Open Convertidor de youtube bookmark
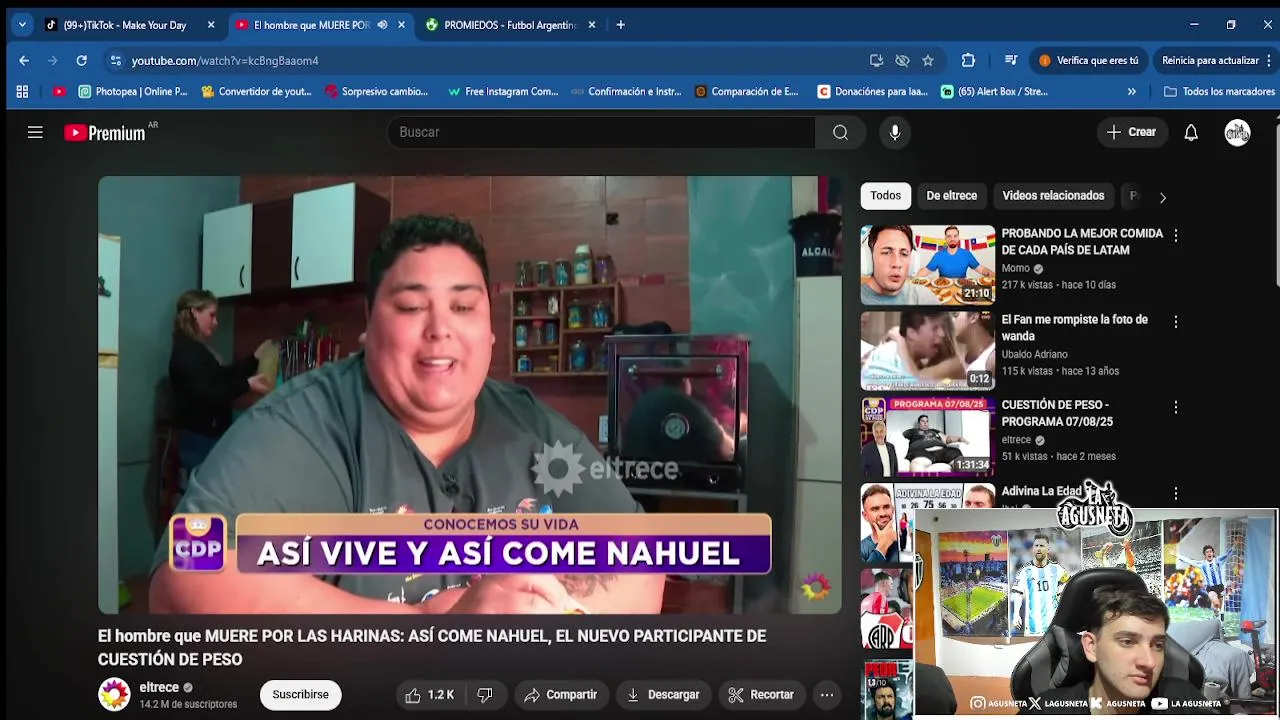1280x720 pixels. click(x=257, y=91)
